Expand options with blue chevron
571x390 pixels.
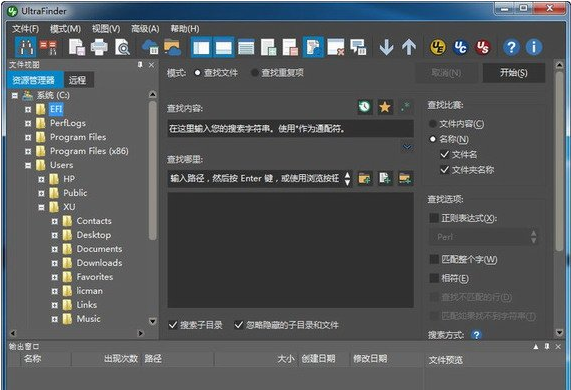click(407, 147)
